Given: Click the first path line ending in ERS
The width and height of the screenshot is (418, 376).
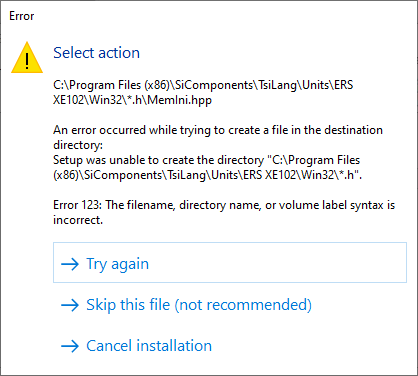Looking at the screenshot, I should tap(203, 85).
